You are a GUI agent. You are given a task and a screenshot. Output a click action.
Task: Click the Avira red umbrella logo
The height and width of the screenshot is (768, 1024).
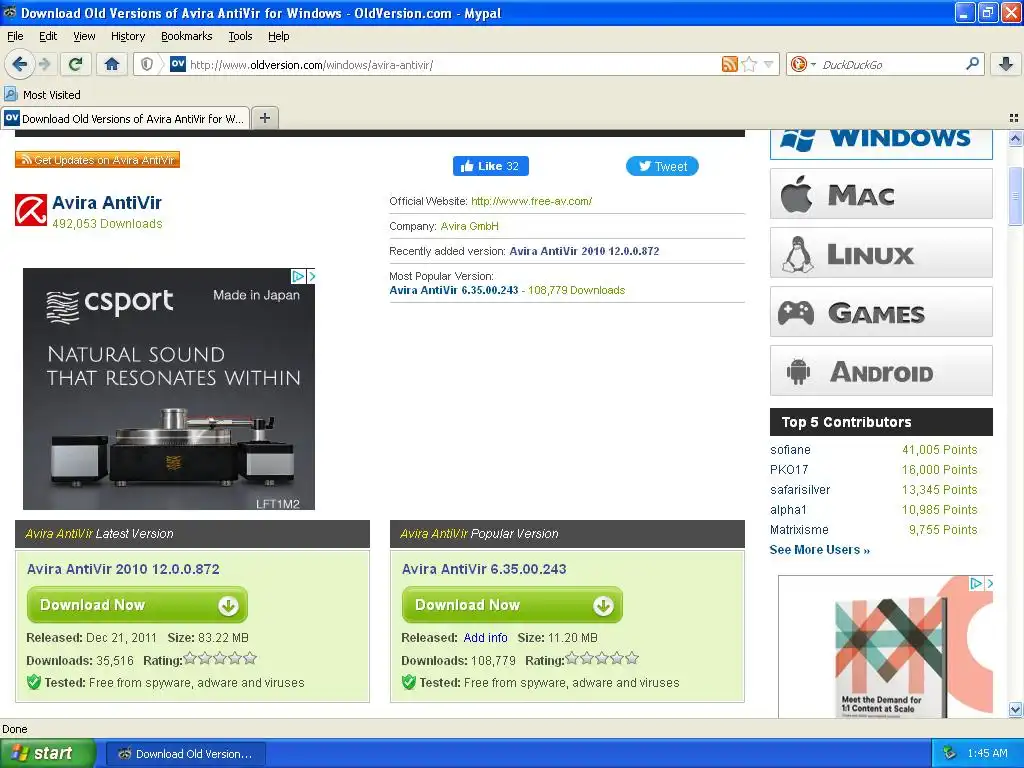[x=31, y=210]
